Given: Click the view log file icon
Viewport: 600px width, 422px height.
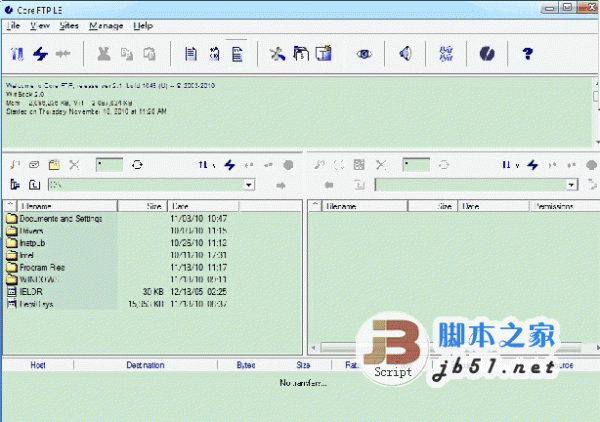Looking at the screenshot, I should point(237,54).
